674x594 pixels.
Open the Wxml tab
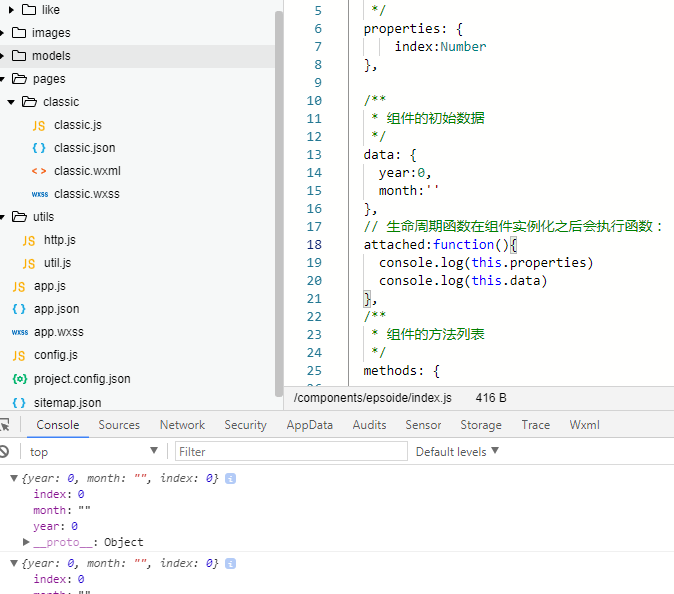tap(584, 425)
